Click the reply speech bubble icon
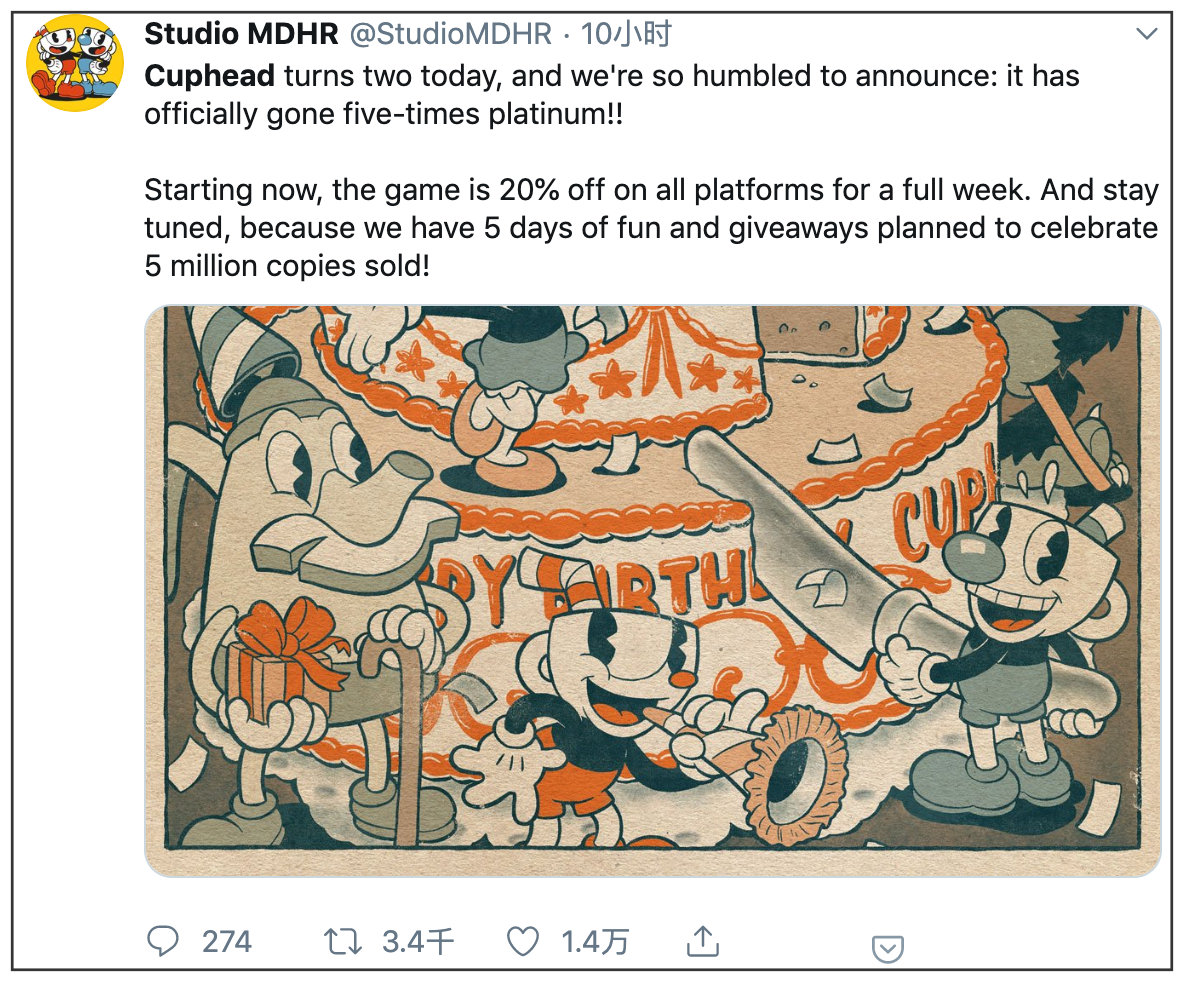The height and width of the screenshot is (982, 1184). [162, 941]
